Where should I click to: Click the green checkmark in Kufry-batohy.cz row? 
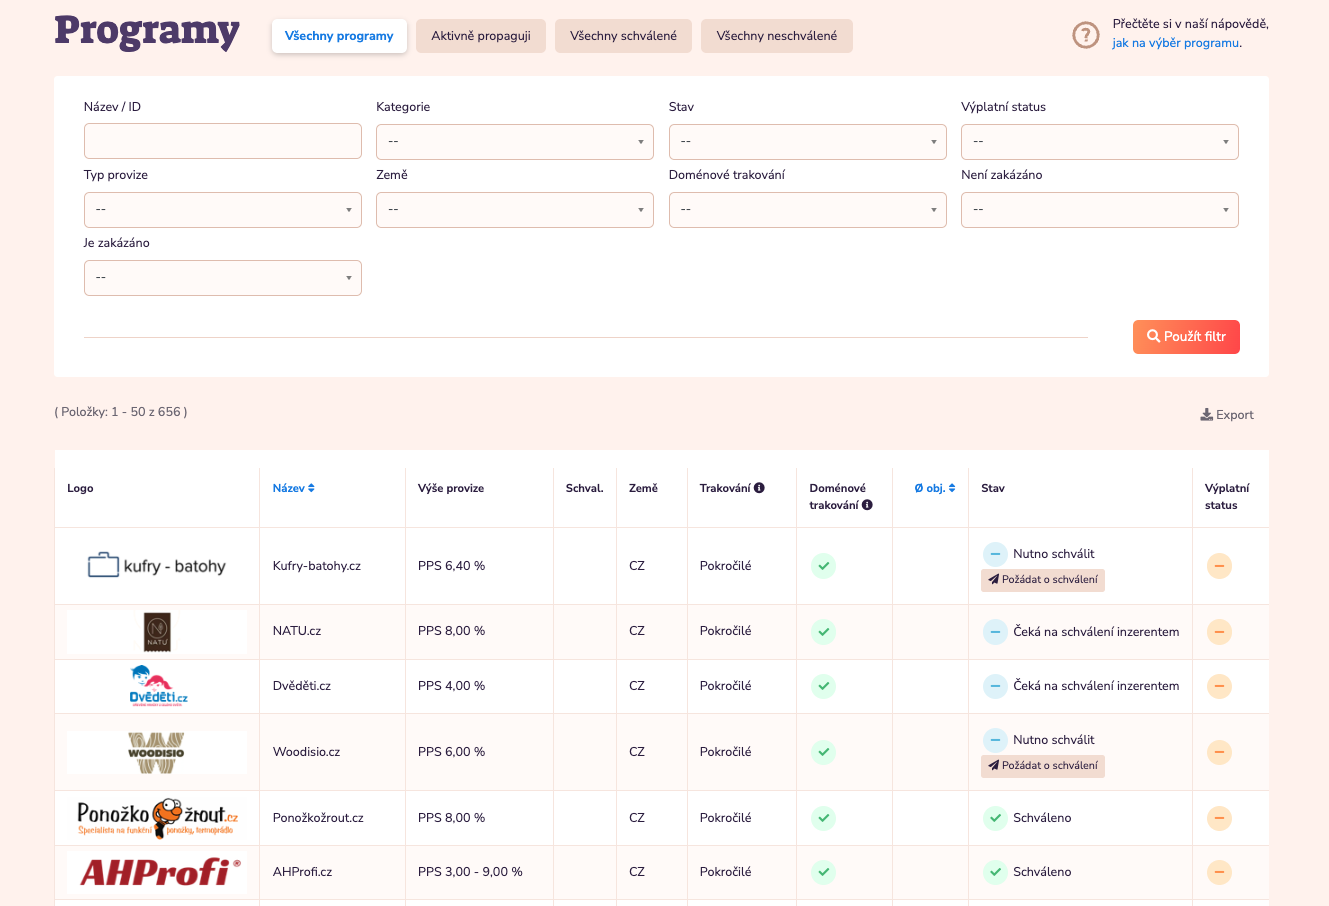(x=823, y=566)
